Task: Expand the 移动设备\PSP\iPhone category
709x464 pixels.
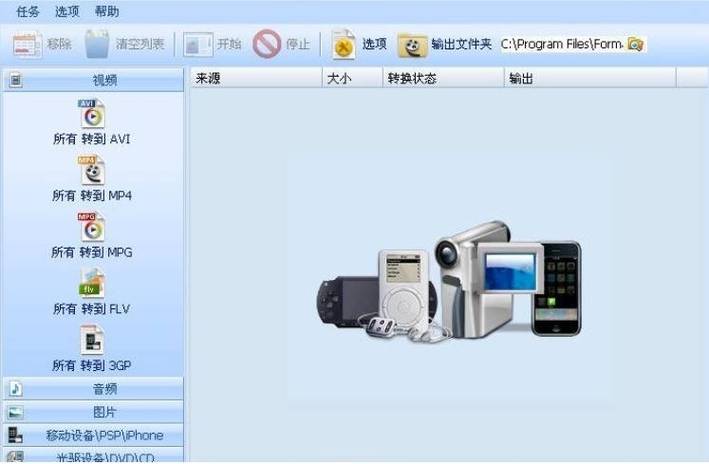Action: pyautogui.click(x=94, y=435)
